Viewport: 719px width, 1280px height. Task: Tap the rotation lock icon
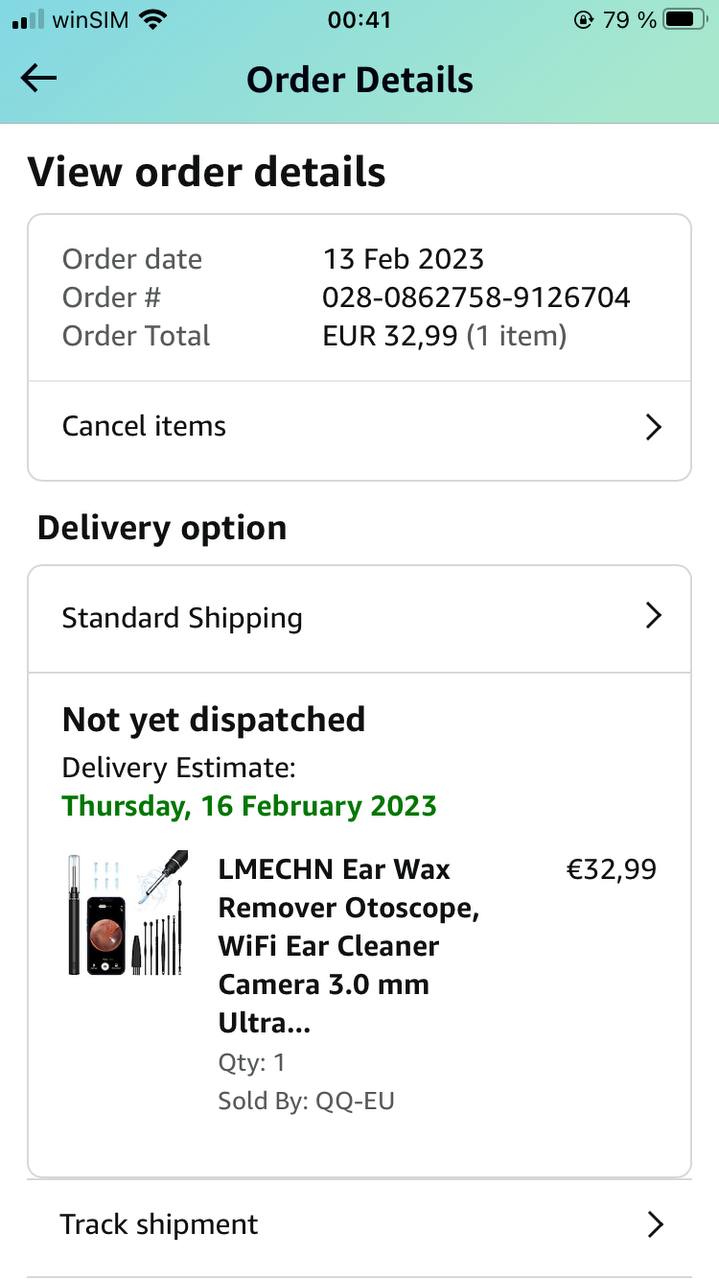click(584, 19)
